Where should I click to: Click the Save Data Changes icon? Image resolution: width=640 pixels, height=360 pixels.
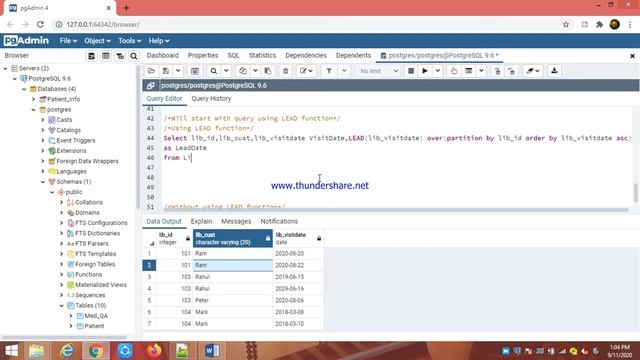coord(195,71)
